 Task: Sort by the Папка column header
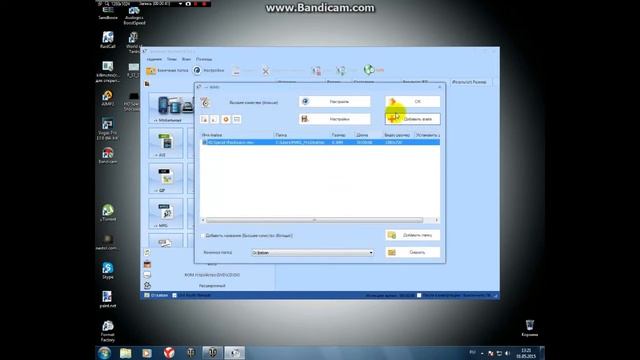tap(302, 135)
